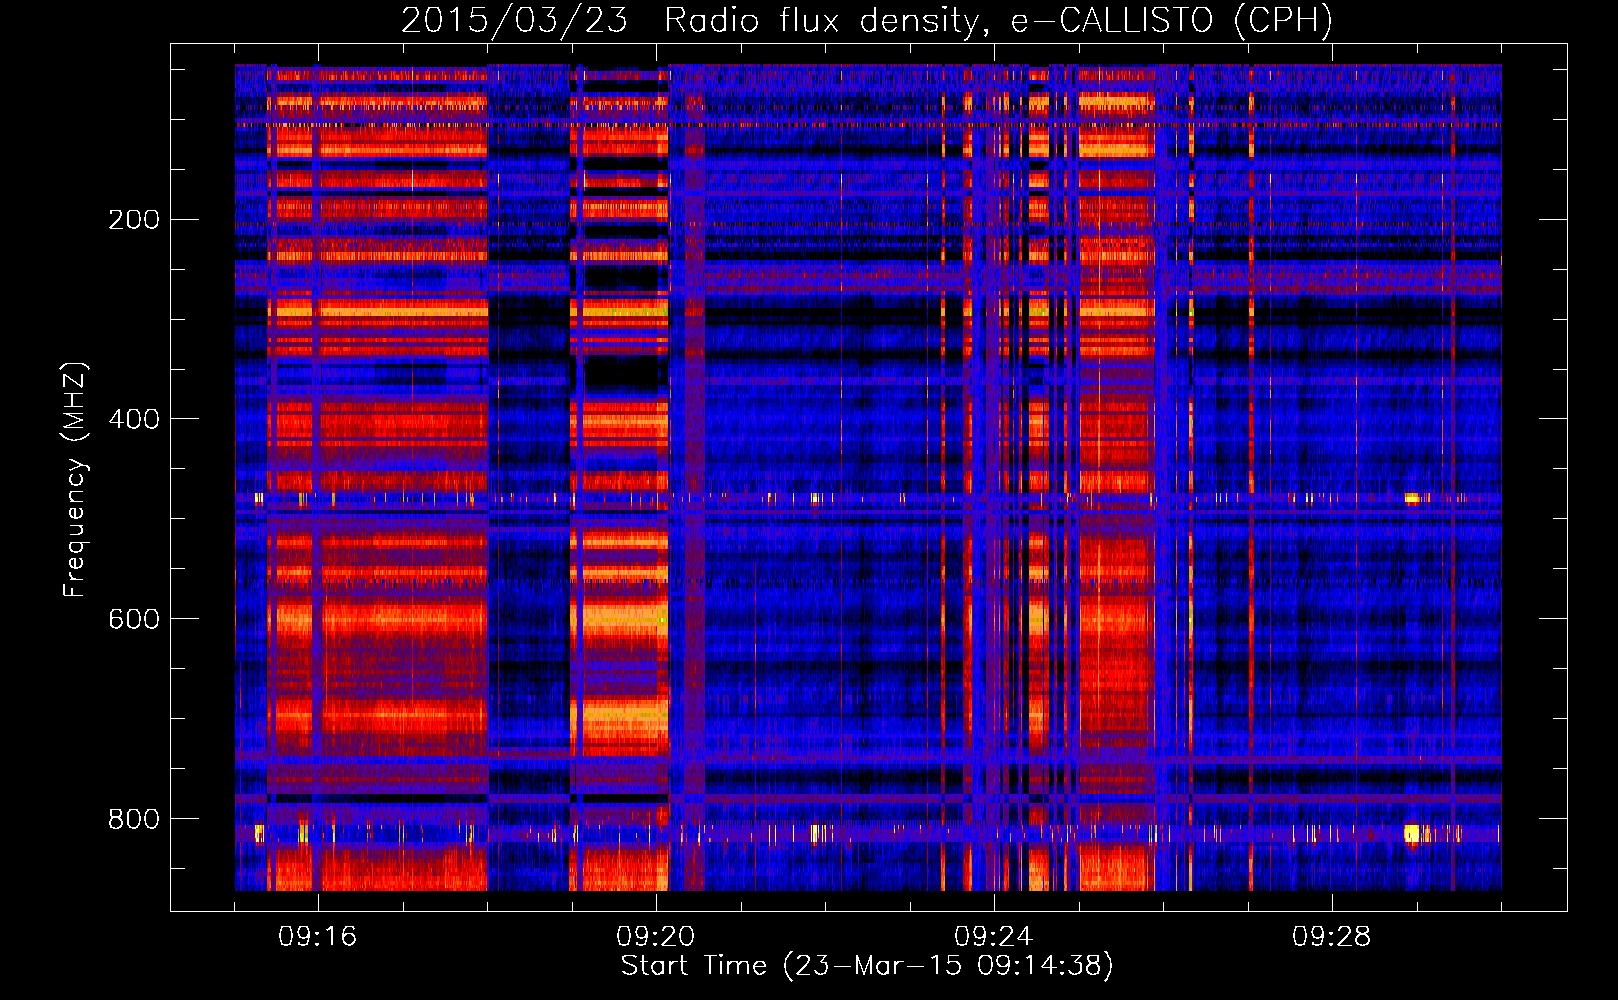Click the 'Start Time (23-Mar-15 09:14:38)' label

pos(867,966)
